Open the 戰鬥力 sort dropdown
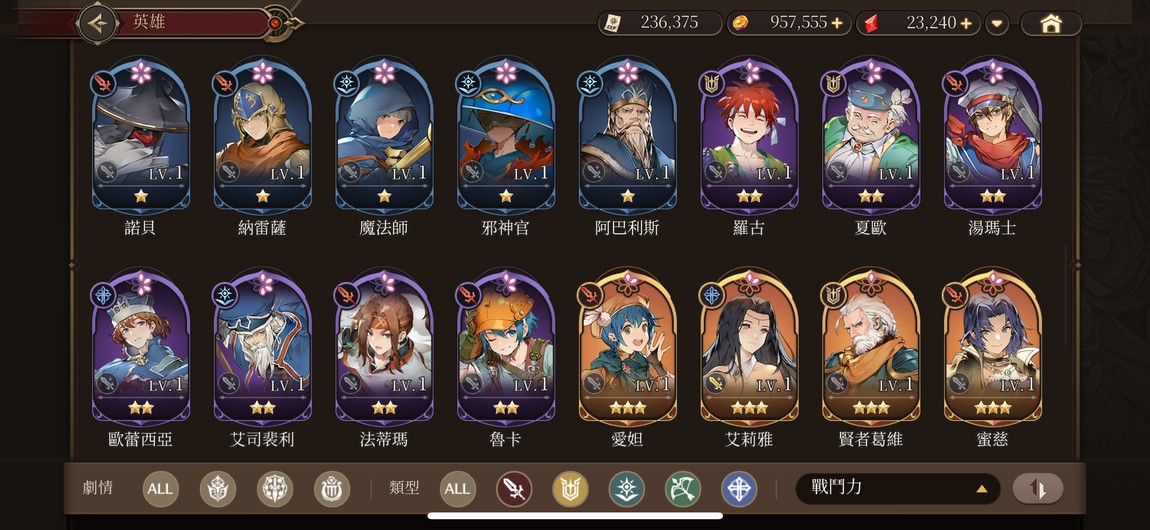This screenshot has width=1150, height=530. click(x=898, y=488)
